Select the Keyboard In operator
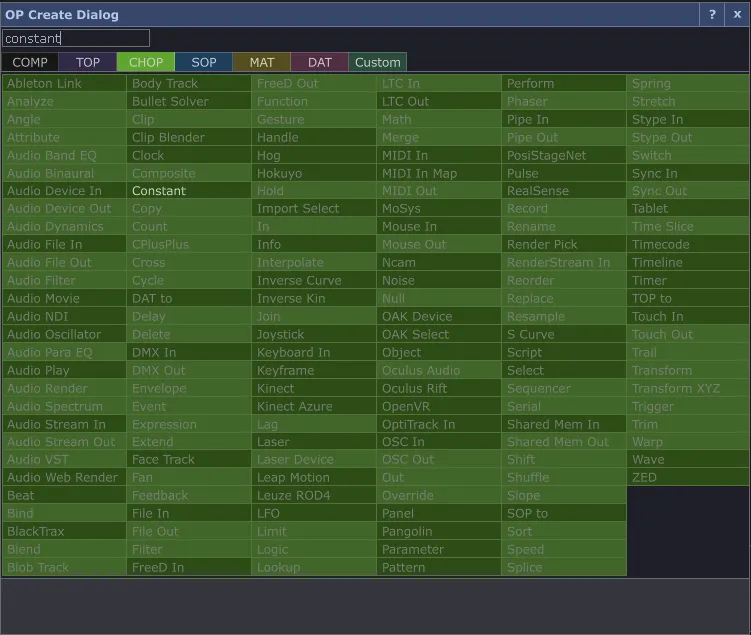The image size is (751, 635). click(x=314, y=352)
